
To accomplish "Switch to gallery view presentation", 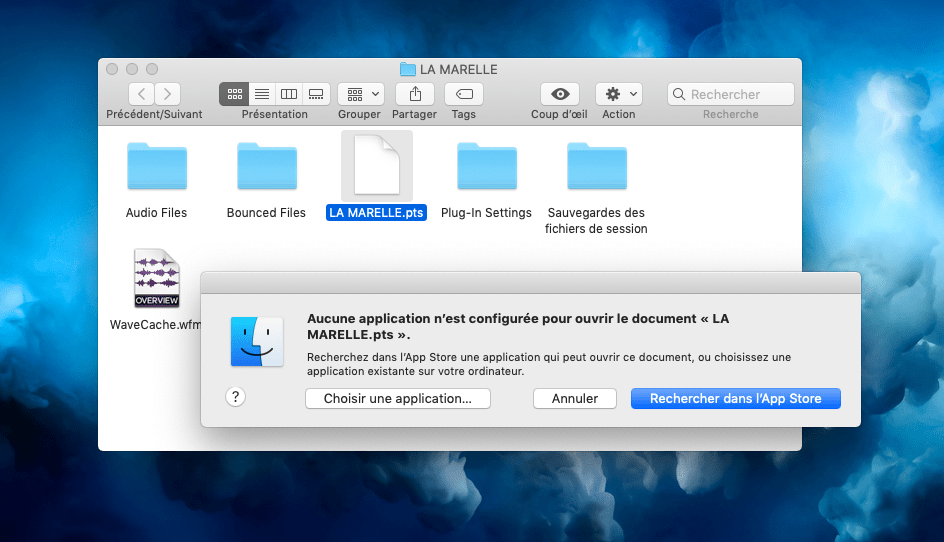I will tap(316, 94).
